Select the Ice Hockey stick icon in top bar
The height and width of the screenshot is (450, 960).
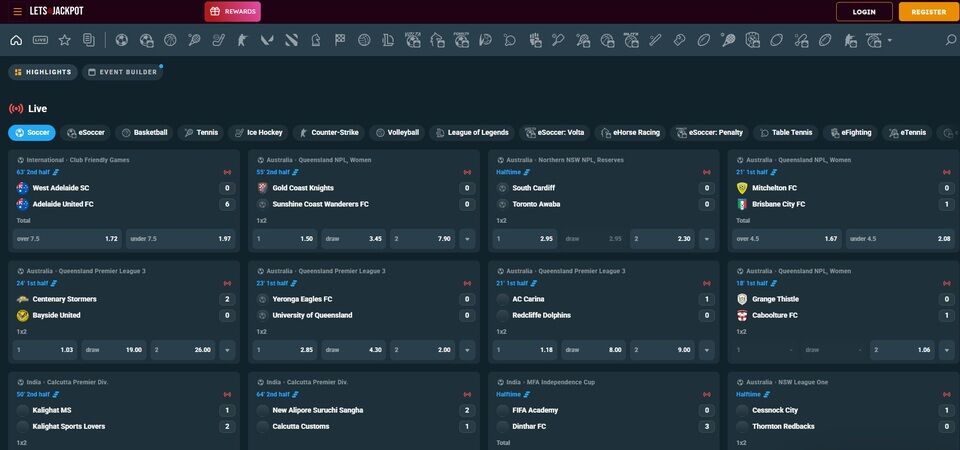click(219, 40)
